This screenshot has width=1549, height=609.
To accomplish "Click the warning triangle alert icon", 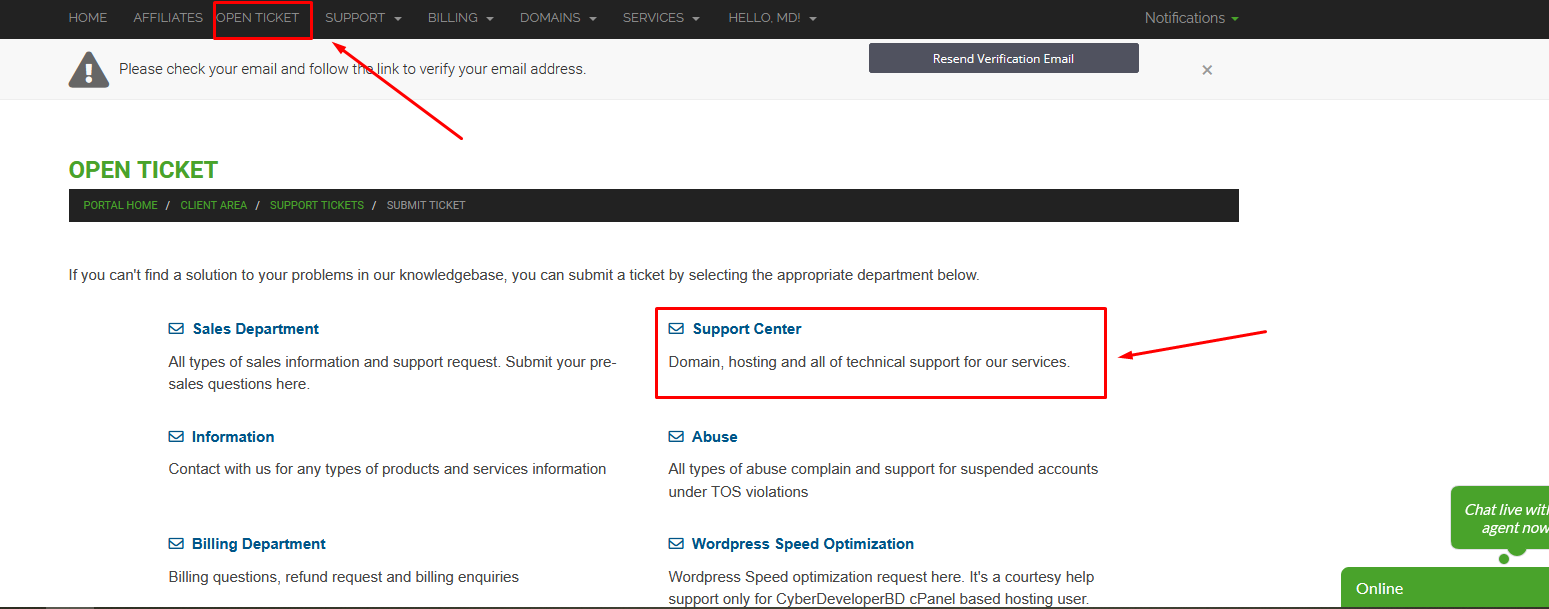I will point(89,69).
